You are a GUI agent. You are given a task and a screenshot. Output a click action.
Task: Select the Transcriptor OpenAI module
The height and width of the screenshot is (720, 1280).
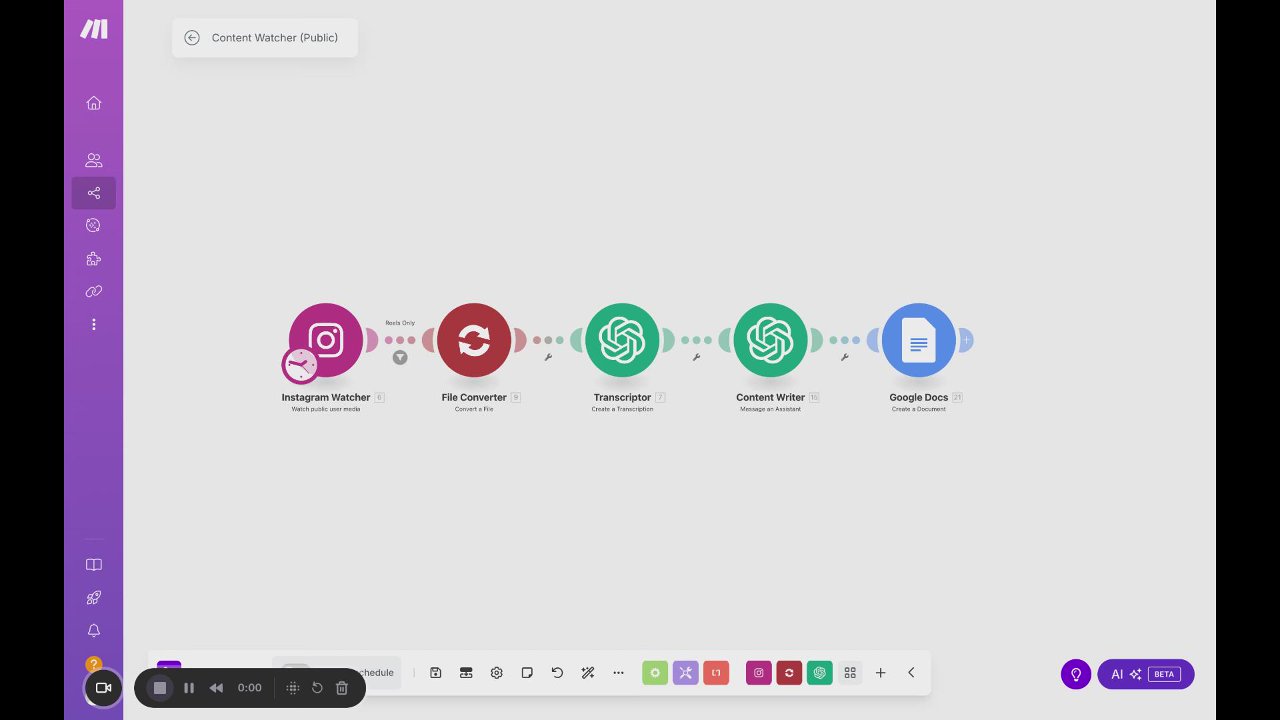[622, 340]
